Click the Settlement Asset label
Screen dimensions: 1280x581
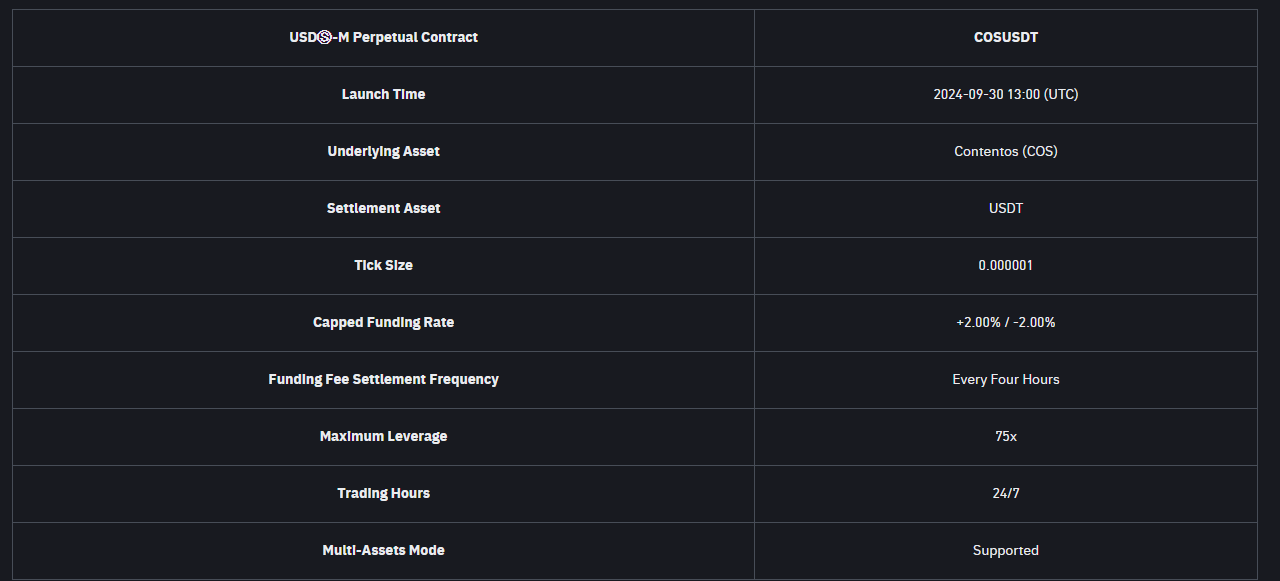(383, 209)
